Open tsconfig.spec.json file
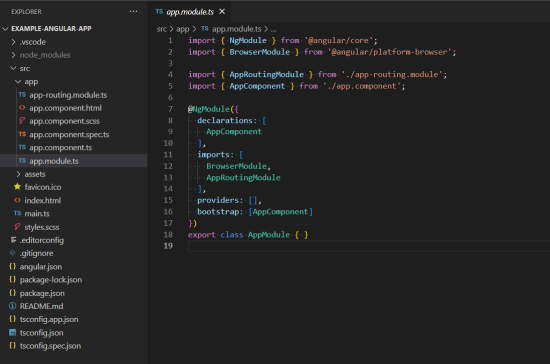 pyautogui.click(x=50, y=346)
